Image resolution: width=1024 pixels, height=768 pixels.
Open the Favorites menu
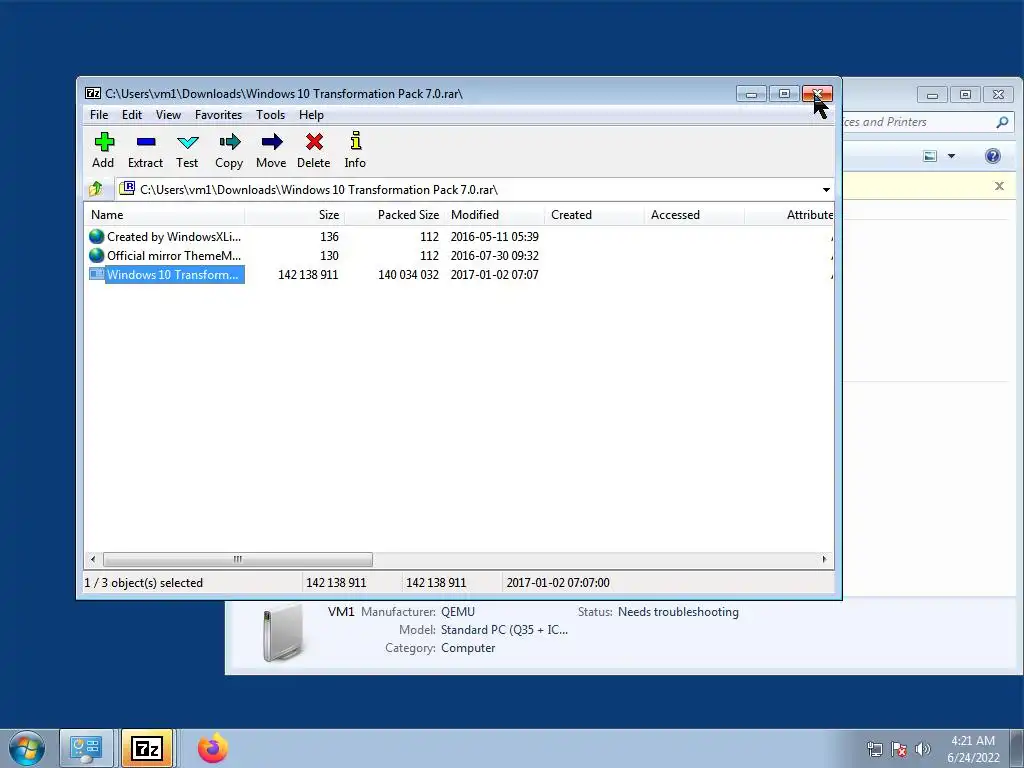point(219,115)
